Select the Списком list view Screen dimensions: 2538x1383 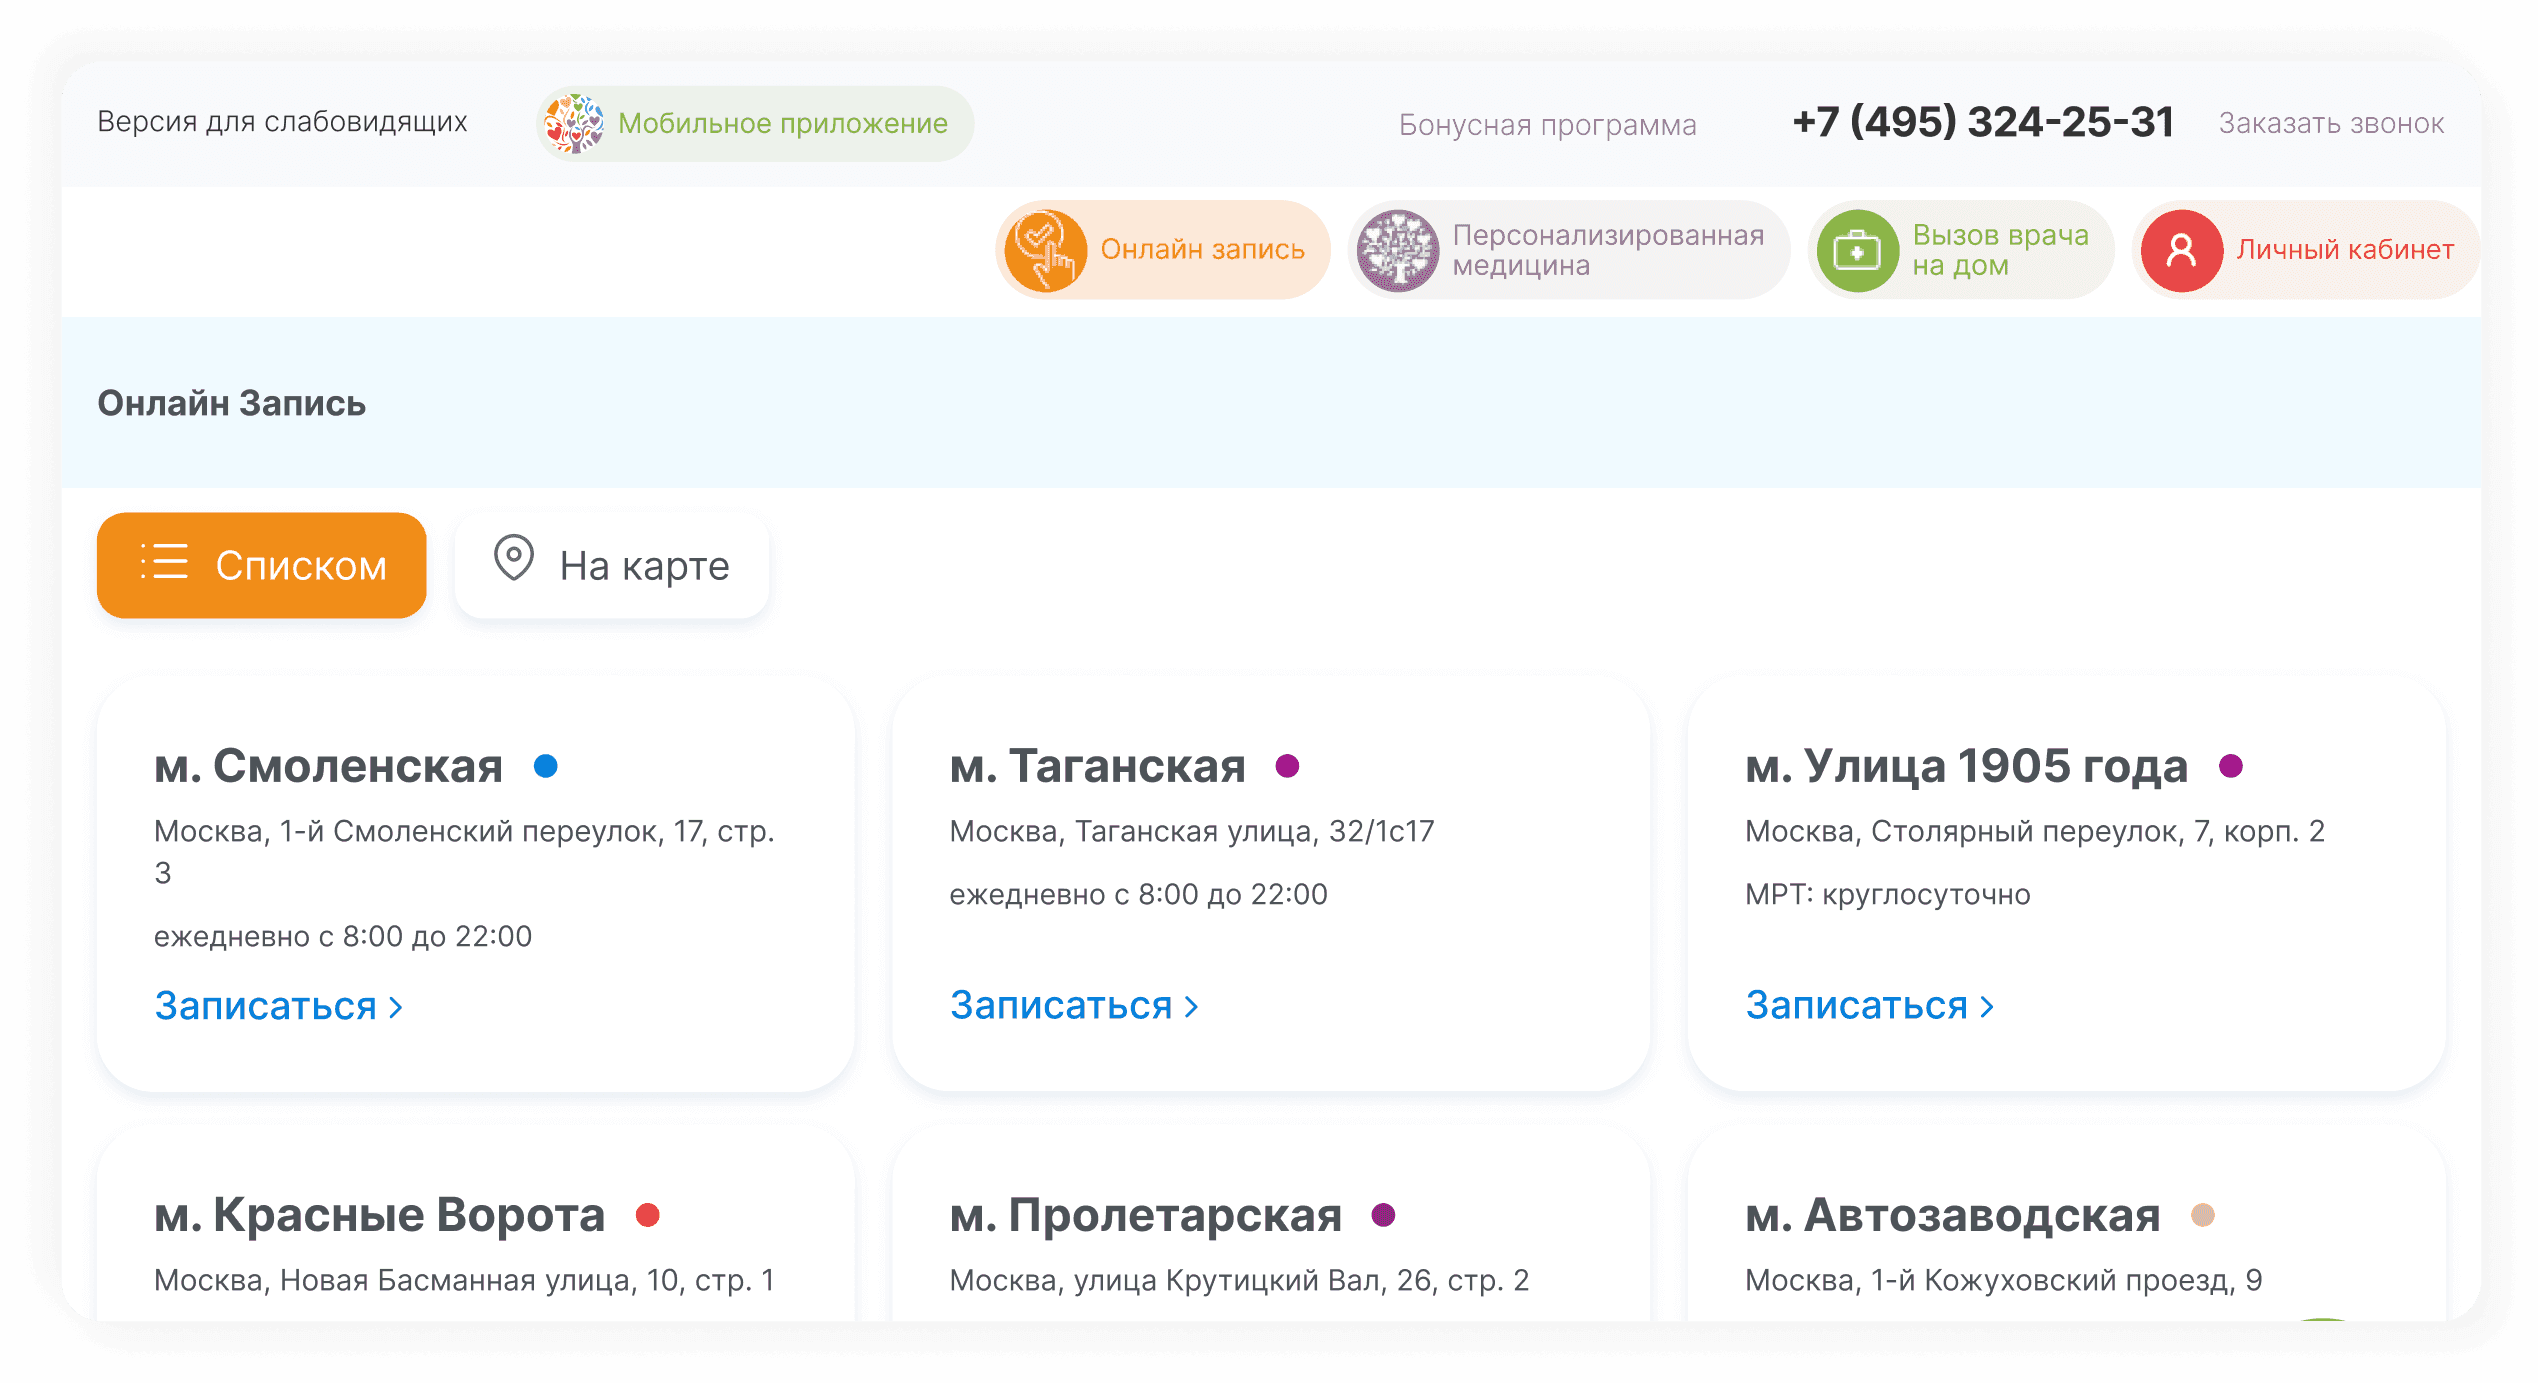(x=262, y=565)
